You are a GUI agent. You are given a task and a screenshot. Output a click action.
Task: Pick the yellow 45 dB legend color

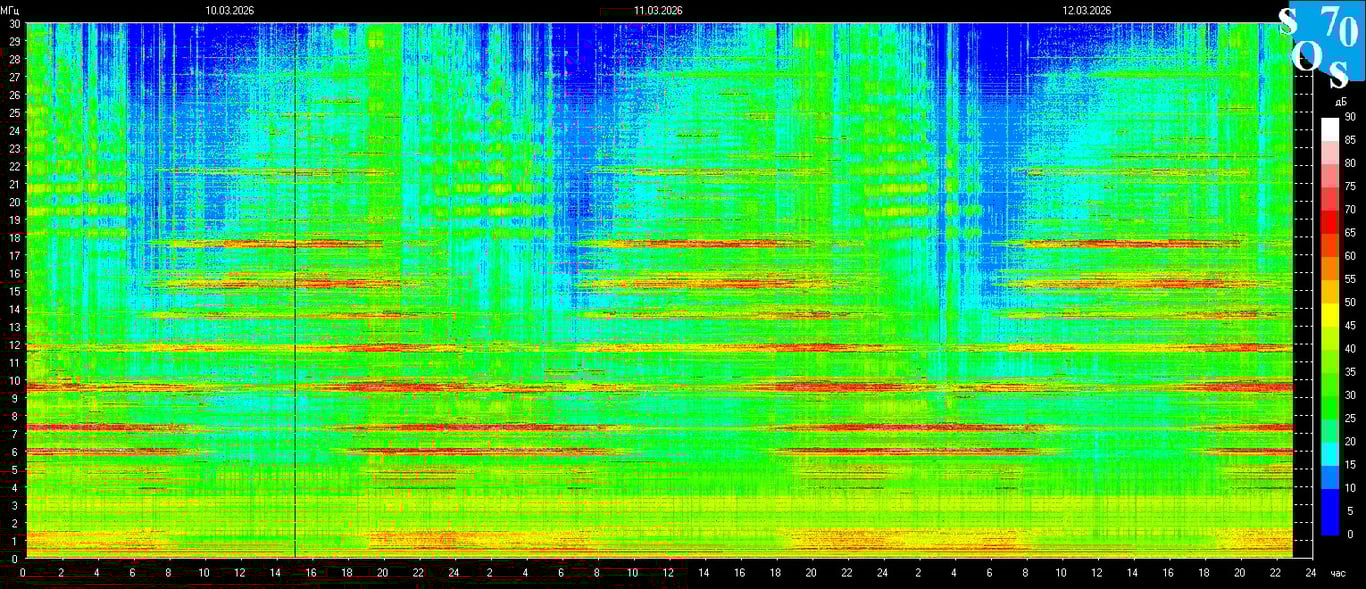pyautogui.click(x=1330, y=314)
